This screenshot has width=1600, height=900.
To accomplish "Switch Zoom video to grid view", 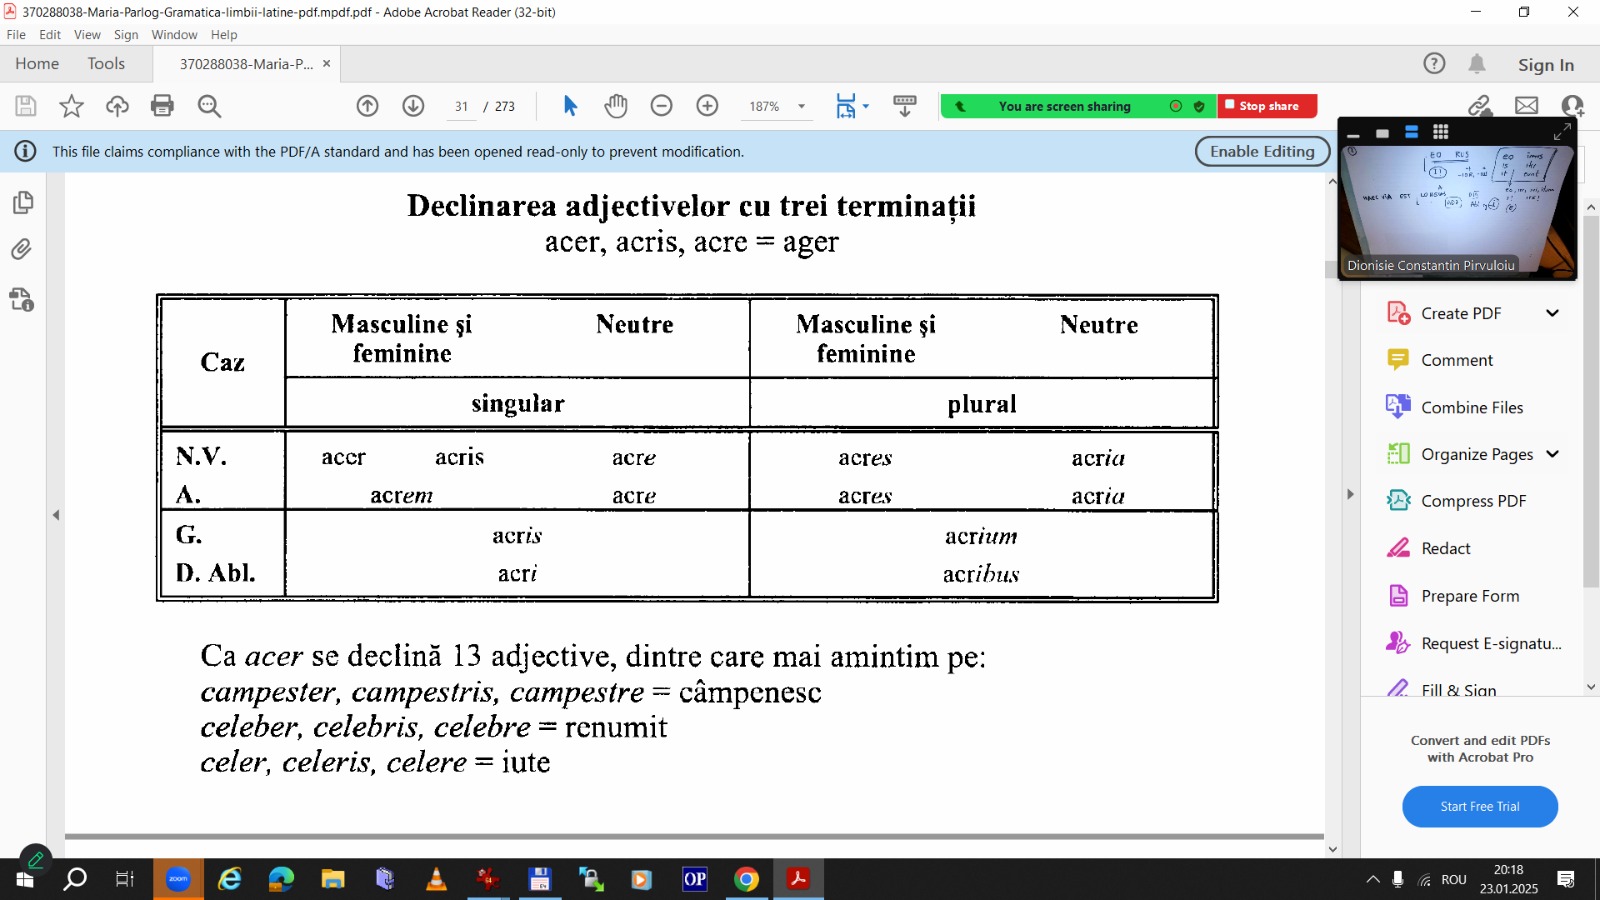I will coord(1441,132).
